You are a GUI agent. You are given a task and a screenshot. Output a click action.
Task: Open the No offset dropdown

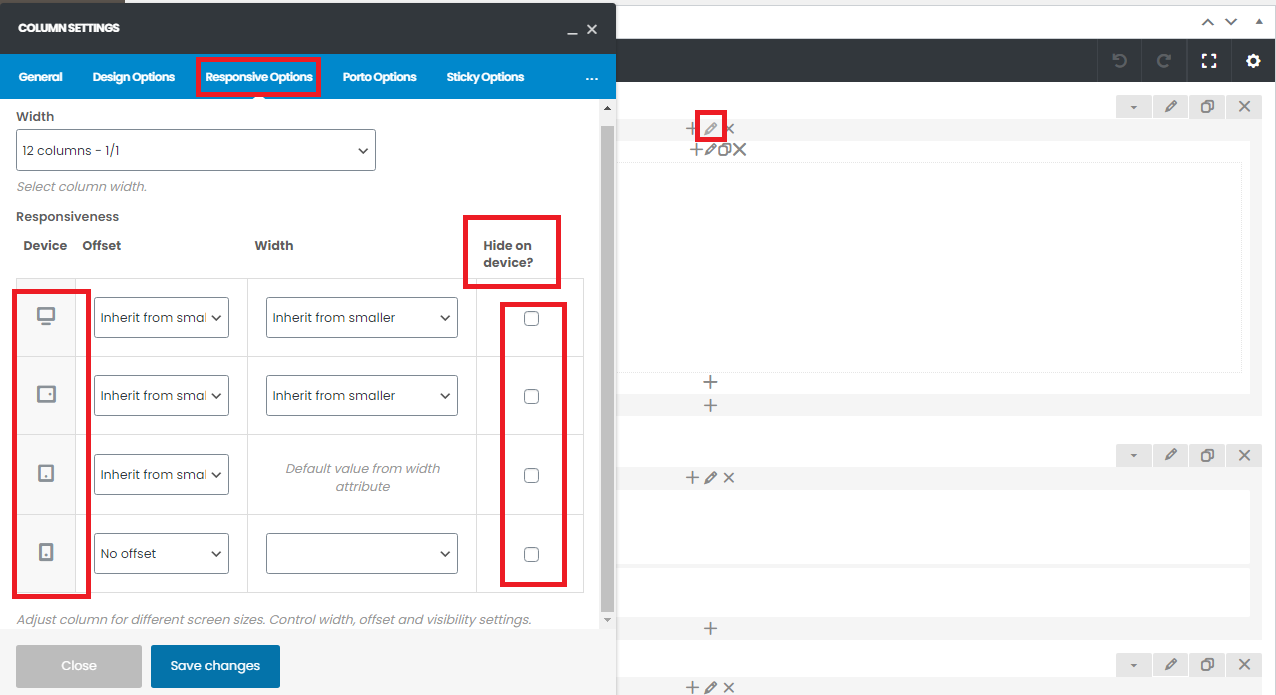click(x=161, y=553)
